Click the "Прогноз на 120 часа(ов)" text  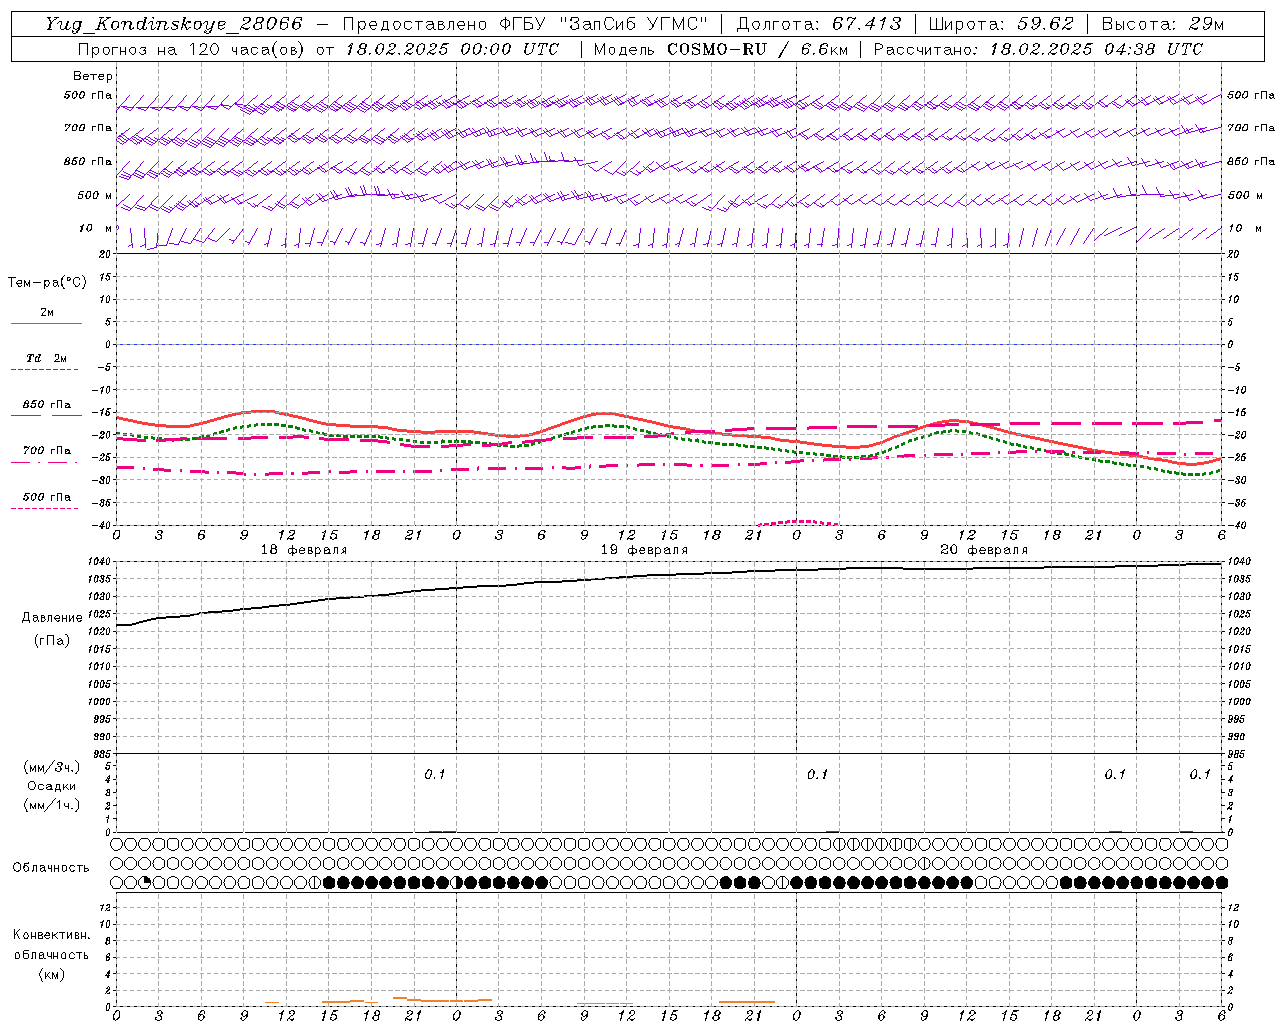pyautogui.click(x=192, y=49)
